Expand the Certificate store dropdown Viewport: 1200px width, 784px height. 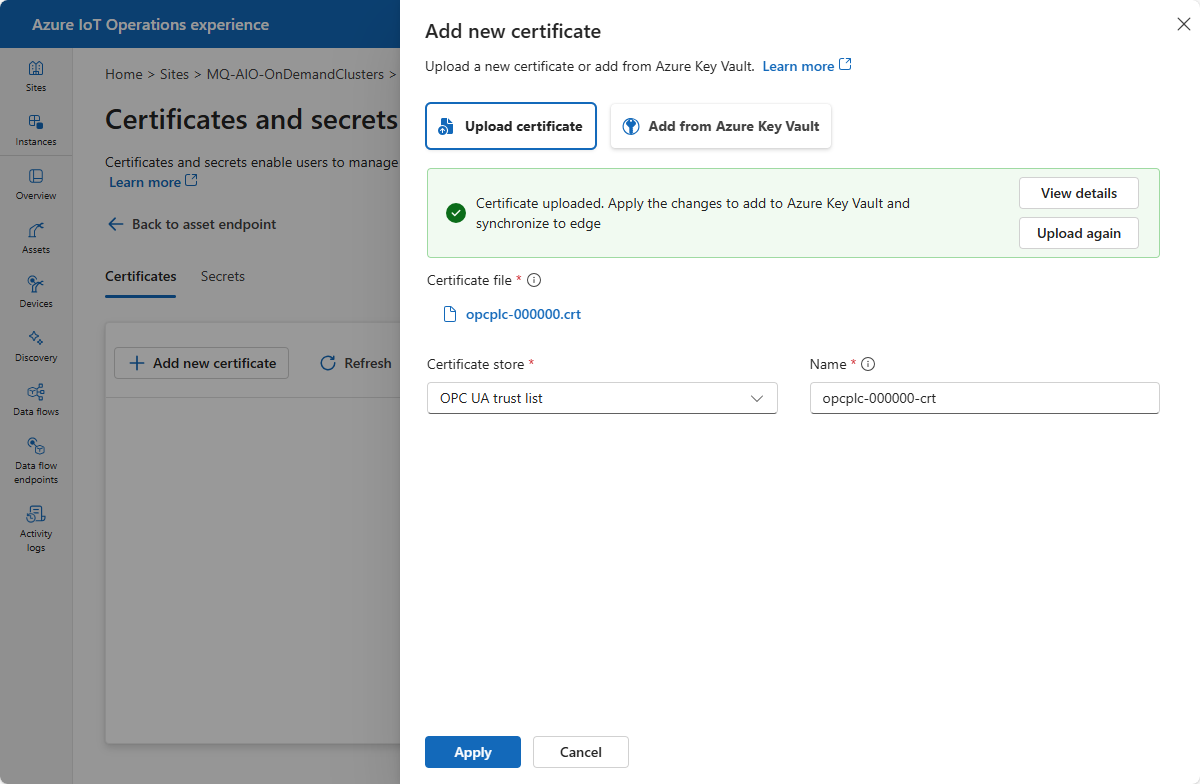point(602,398)
